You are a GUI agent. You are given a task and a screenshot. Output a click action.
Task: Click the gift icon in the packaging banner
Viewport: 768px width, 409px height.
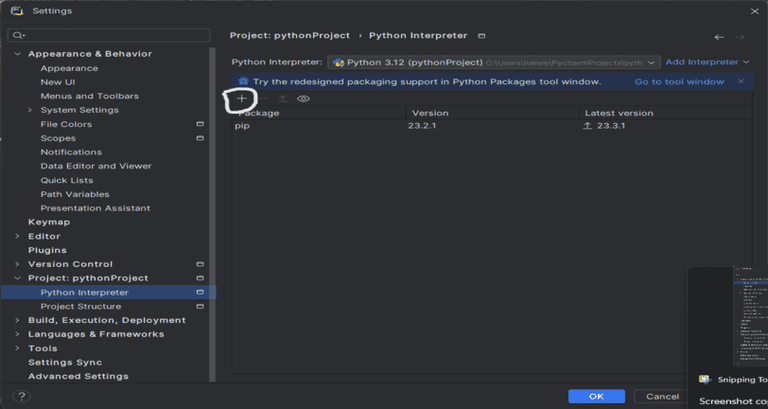[243, 81]
